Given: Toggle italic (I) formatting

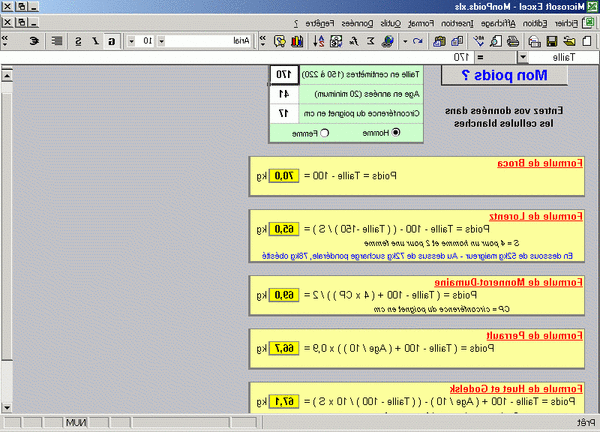Looking at the screenshot, I should tap(95, 41).
